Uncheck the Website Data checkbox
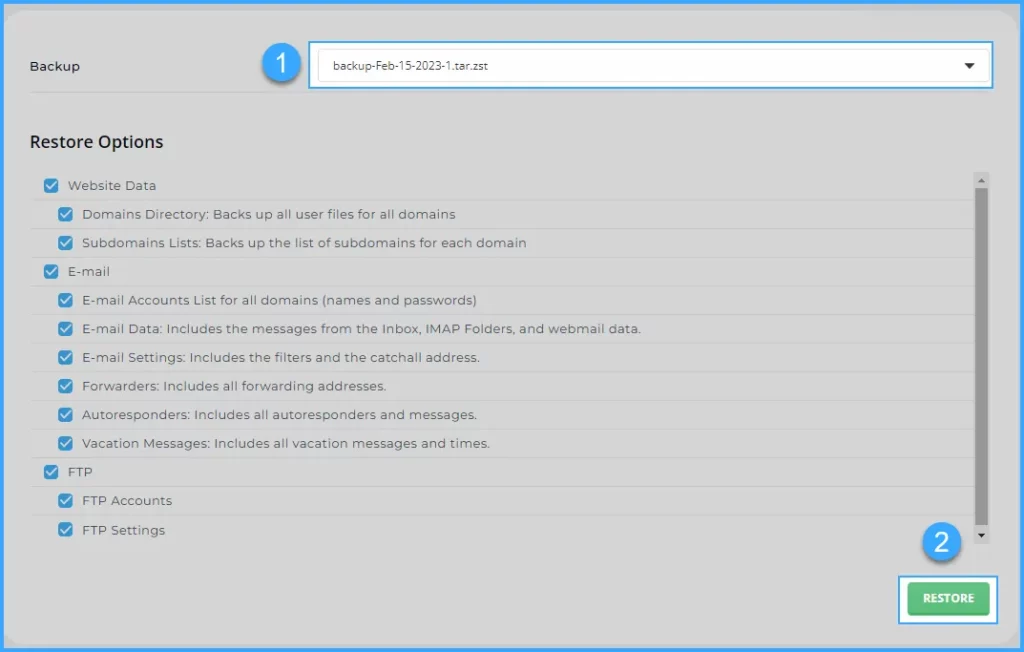This screenshot has height=652, width=1024. tap(51, 185)
